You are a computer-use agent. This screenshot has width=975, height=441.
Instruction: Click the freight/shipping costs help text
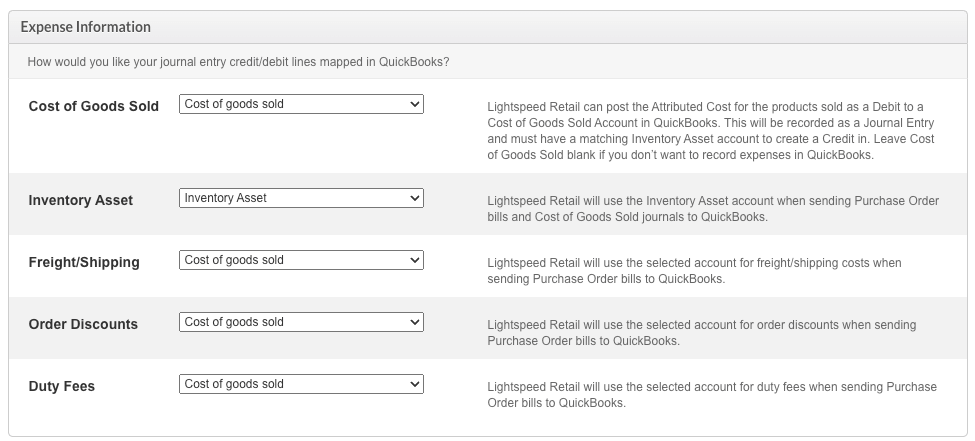pyautogui.click(x=694, y=270)
